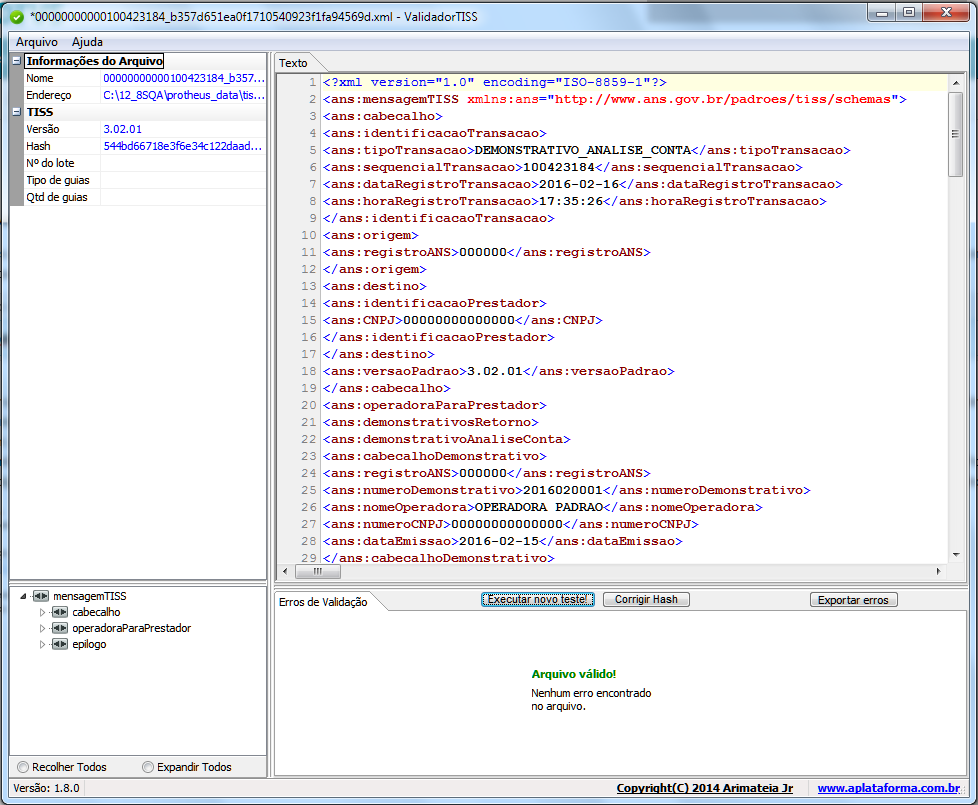Click the empty Nº do lote value field

183,163
